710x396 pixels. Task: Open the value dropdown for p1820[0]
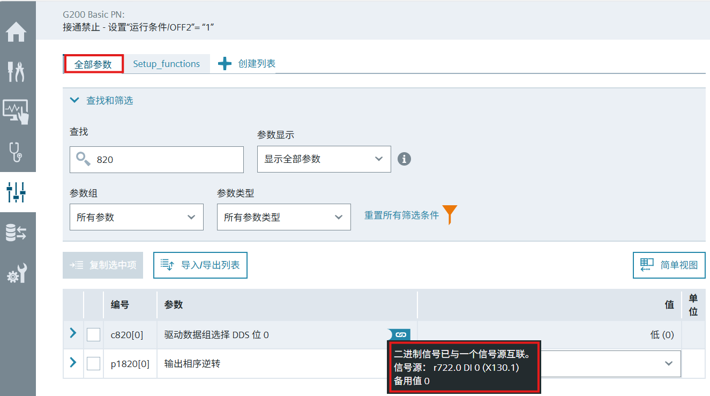(668, 363)
